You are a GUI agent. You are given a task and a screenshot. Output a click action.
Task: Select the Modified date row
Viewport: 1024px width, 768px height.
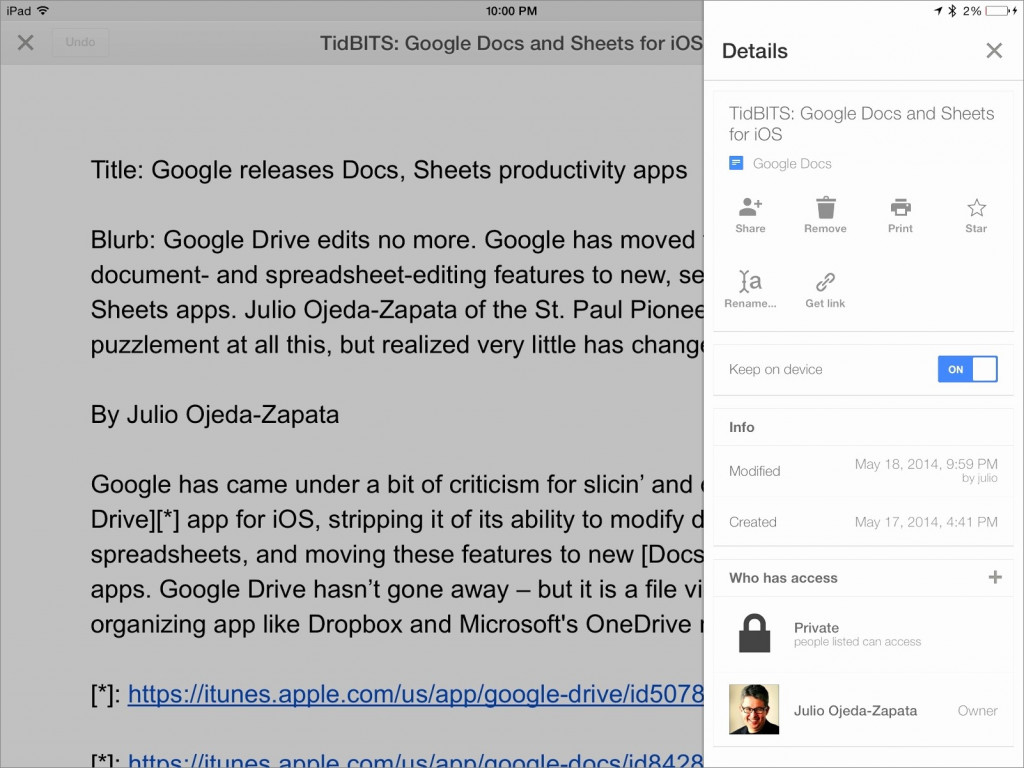click(x=863, y=471)
